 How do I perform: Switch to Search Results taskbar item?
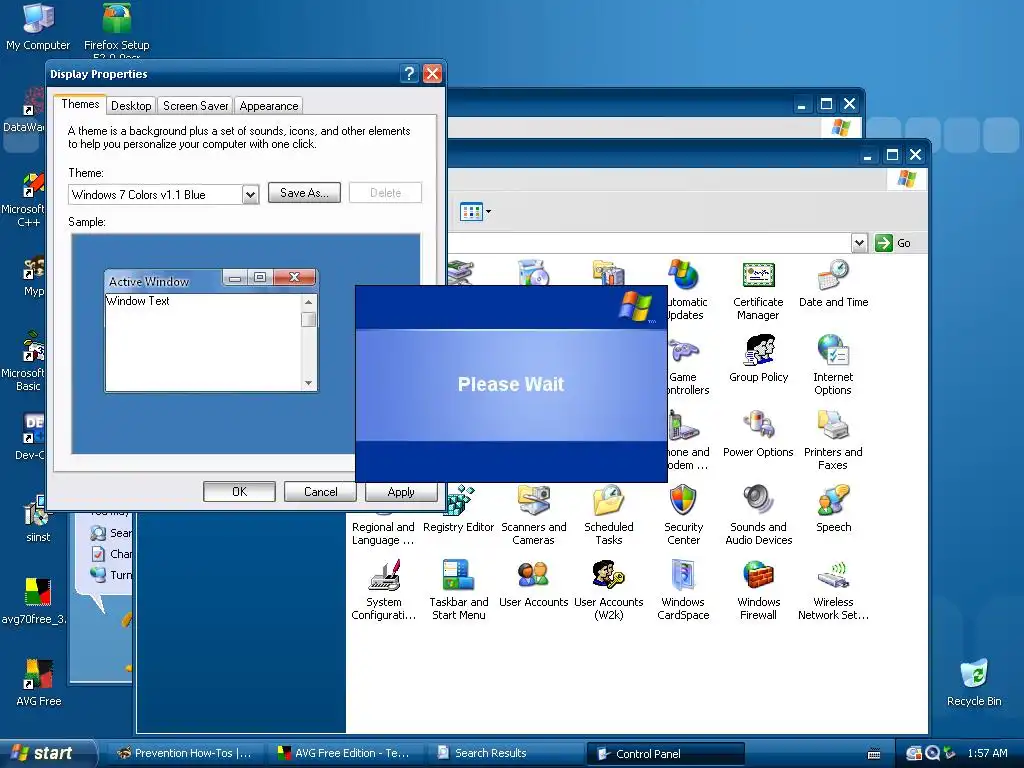click(505, 753)
